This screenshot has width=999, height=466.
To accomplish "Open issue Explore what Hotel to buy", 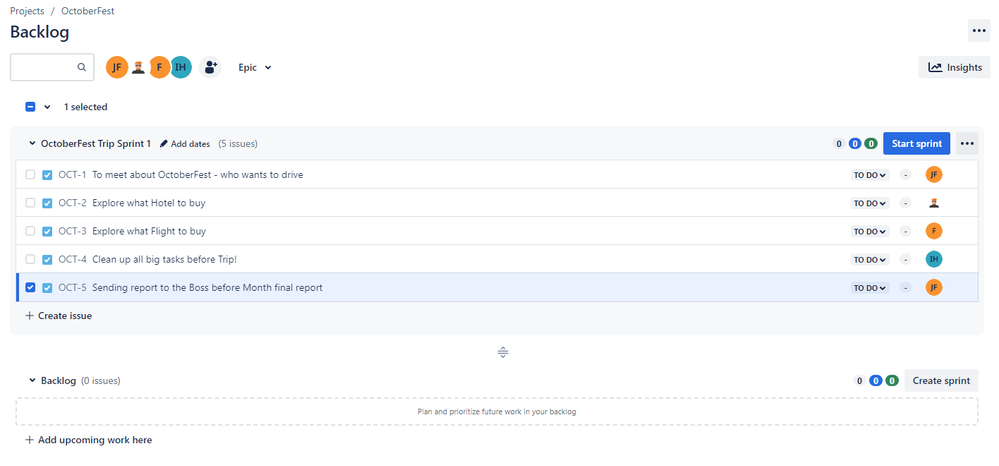I will [x=148, y=203].
